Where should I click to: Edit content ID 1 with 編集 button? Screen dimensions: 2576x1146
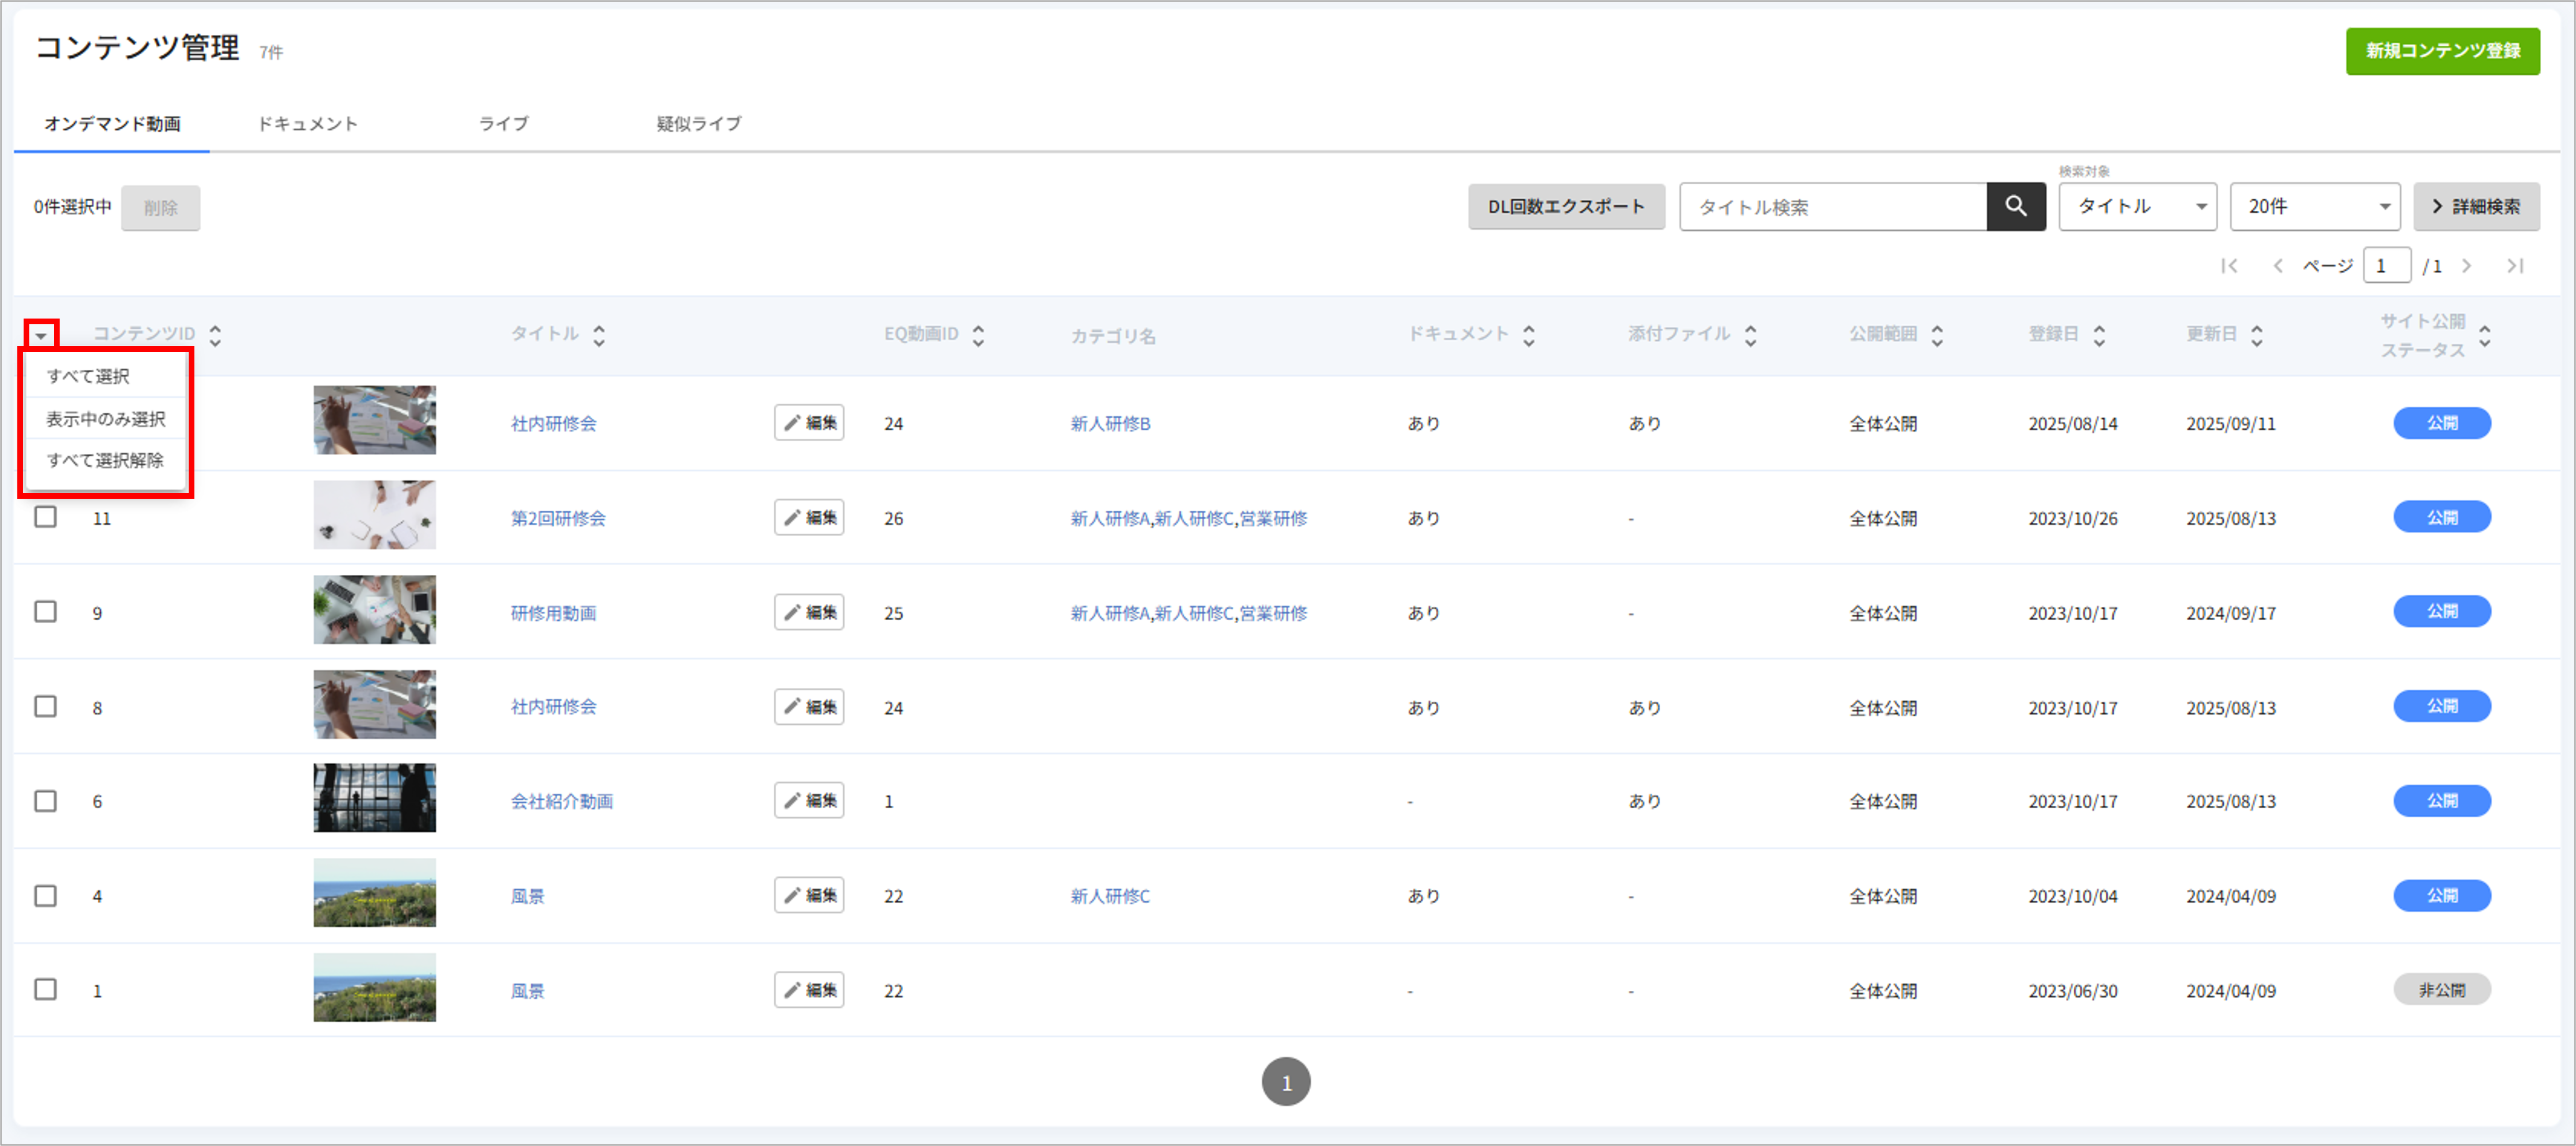(809, 990)
